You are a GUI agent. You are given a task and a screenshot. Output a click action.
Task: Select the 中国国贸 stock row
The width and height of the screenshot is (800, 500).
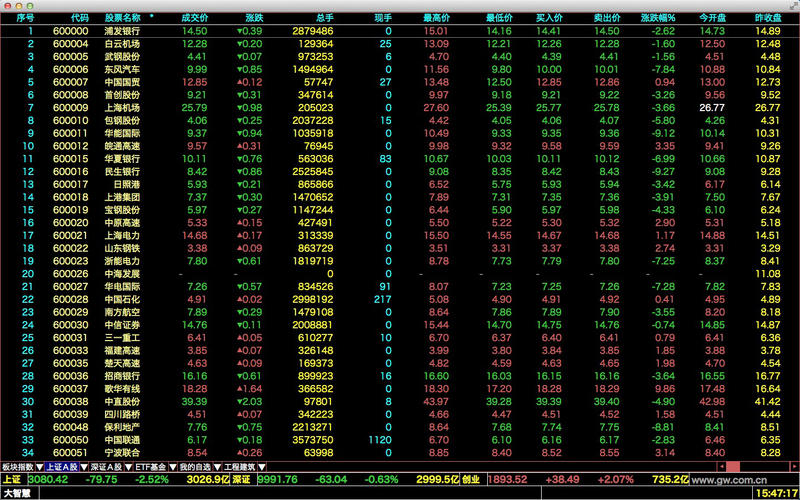tap(400, 82)
